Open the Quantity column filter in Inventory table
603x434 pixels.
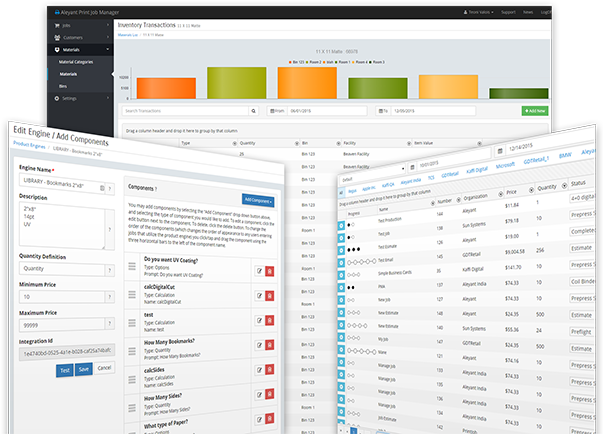pos(297,143)
